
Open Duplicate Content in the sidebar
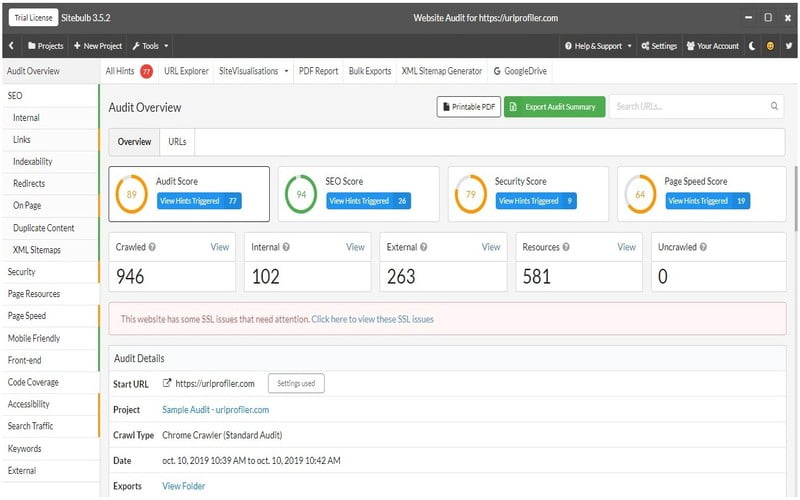tap(50, 228)
